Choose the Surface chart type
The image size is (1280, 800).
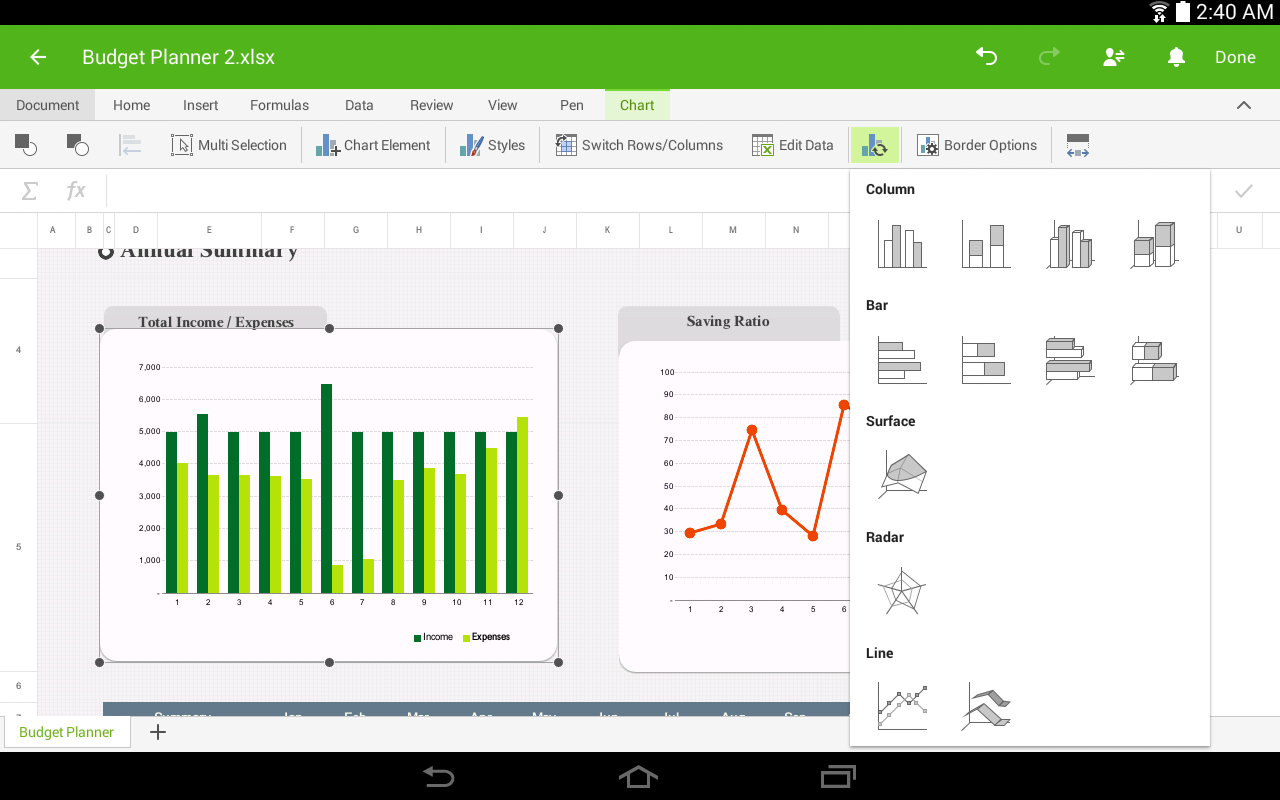[x=902, y=476]
